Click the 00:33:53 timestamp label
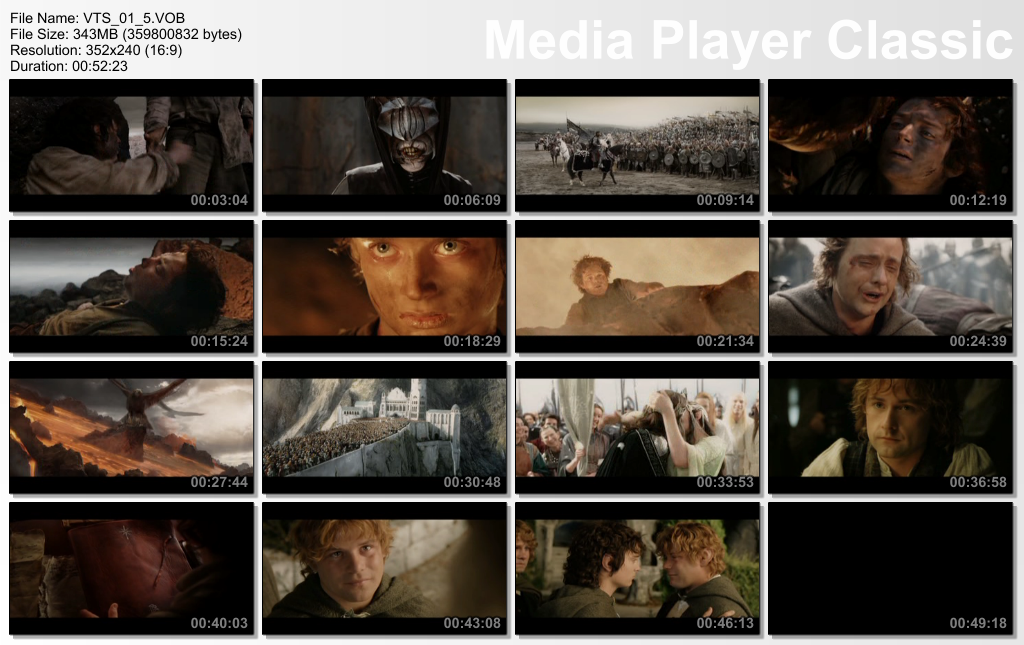The height and width of the screenshot is (645, 1024). click(725, 482)
